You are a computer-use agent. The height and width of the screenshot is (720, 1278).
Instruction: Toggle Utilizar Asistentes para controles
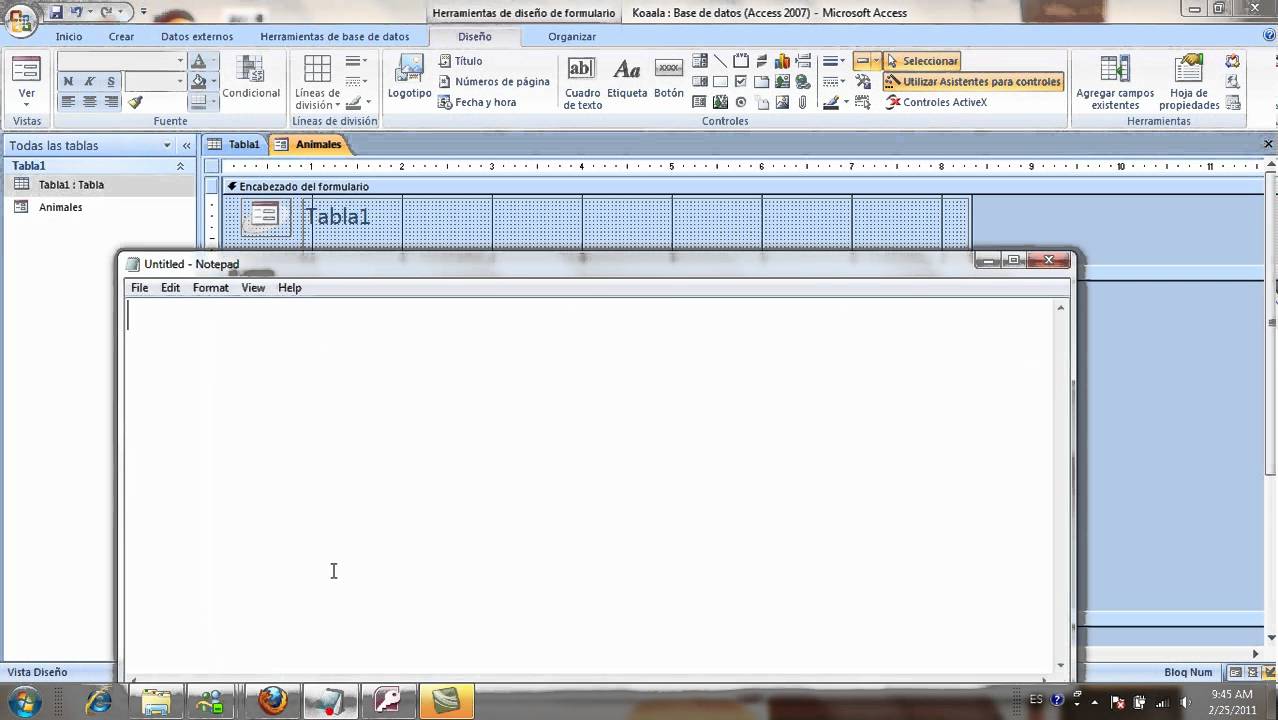pyautogui.click(x=973, y=82)
